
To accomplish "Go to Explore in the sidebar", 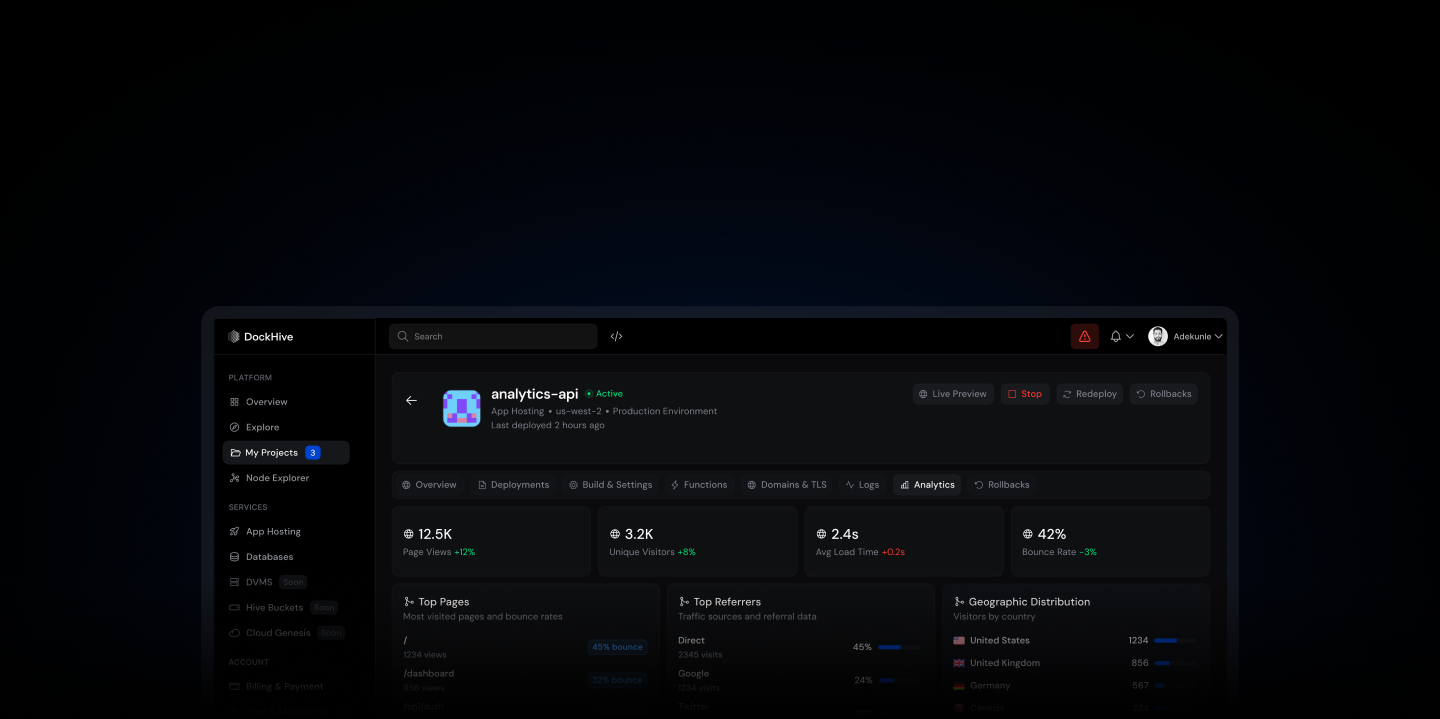I will point(262,427).
